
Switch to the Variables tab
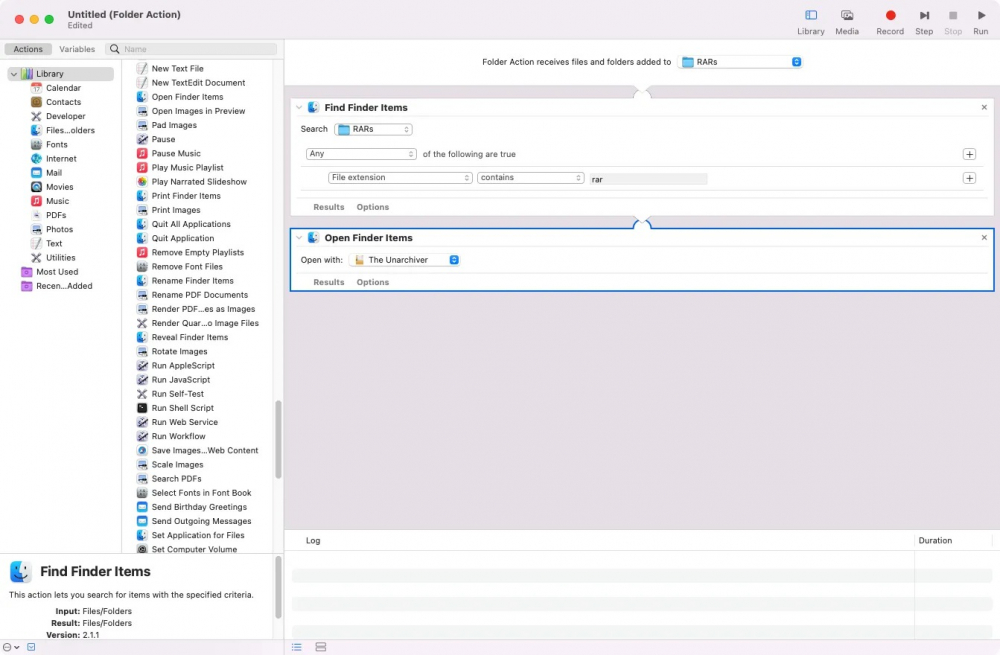click(77, 49)
